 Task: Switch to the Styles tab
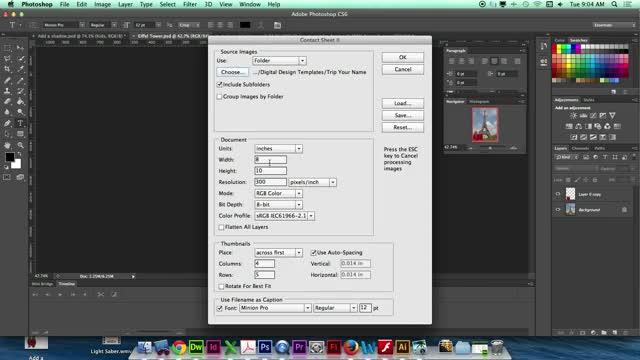[x=589, y=100]
